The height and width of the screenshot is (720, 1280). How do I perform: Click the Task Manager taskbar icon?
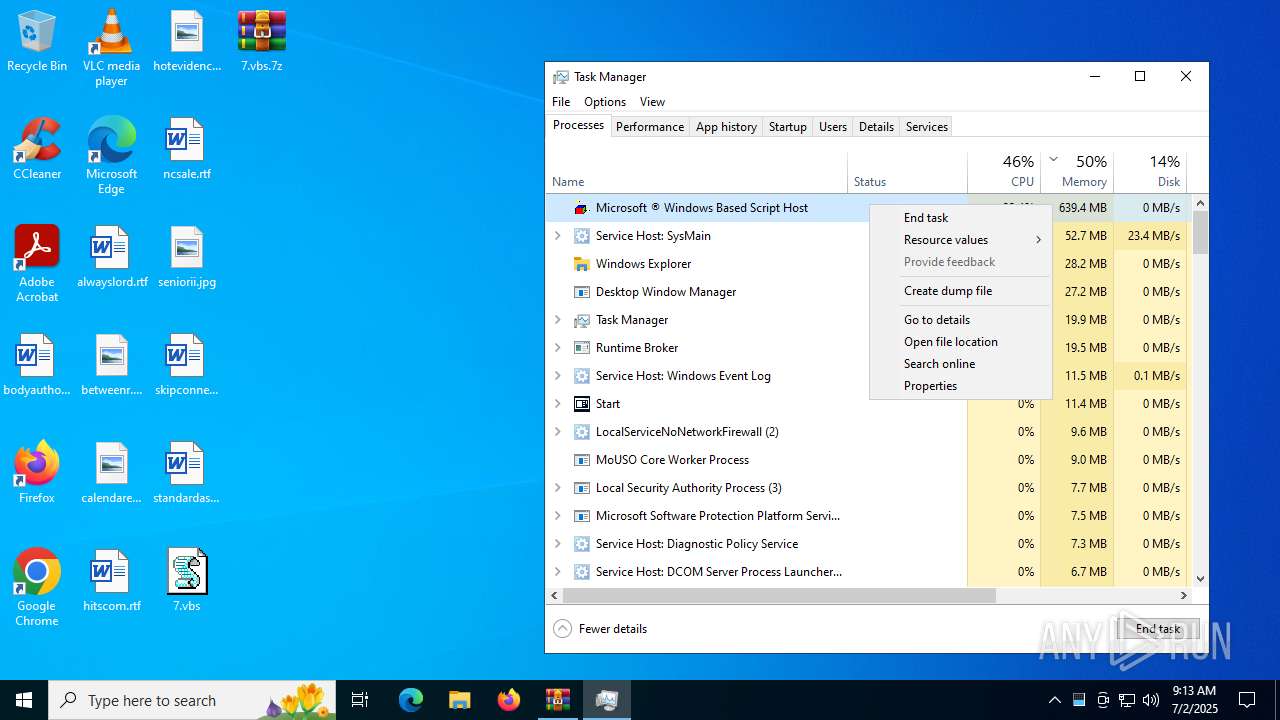pos(607,700)
